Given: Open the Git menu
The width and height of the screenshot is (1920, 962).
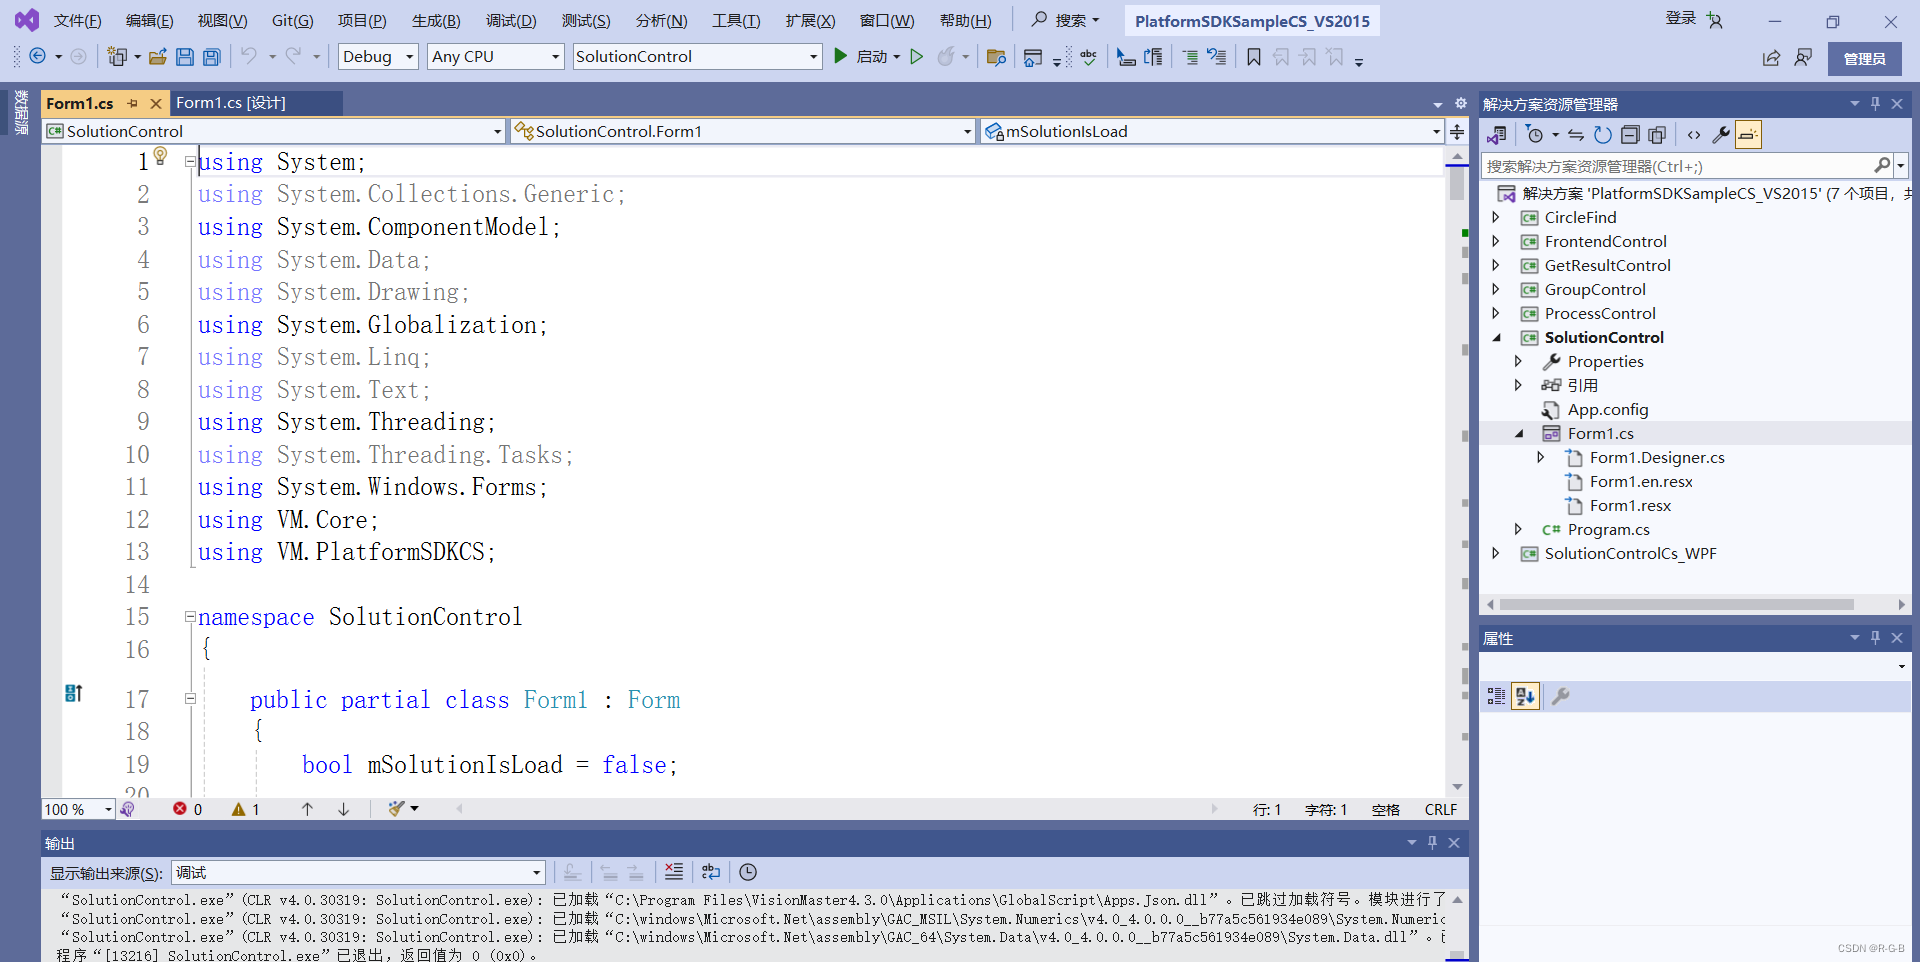Looking at the screenshot, I should [x=291, y=20].
